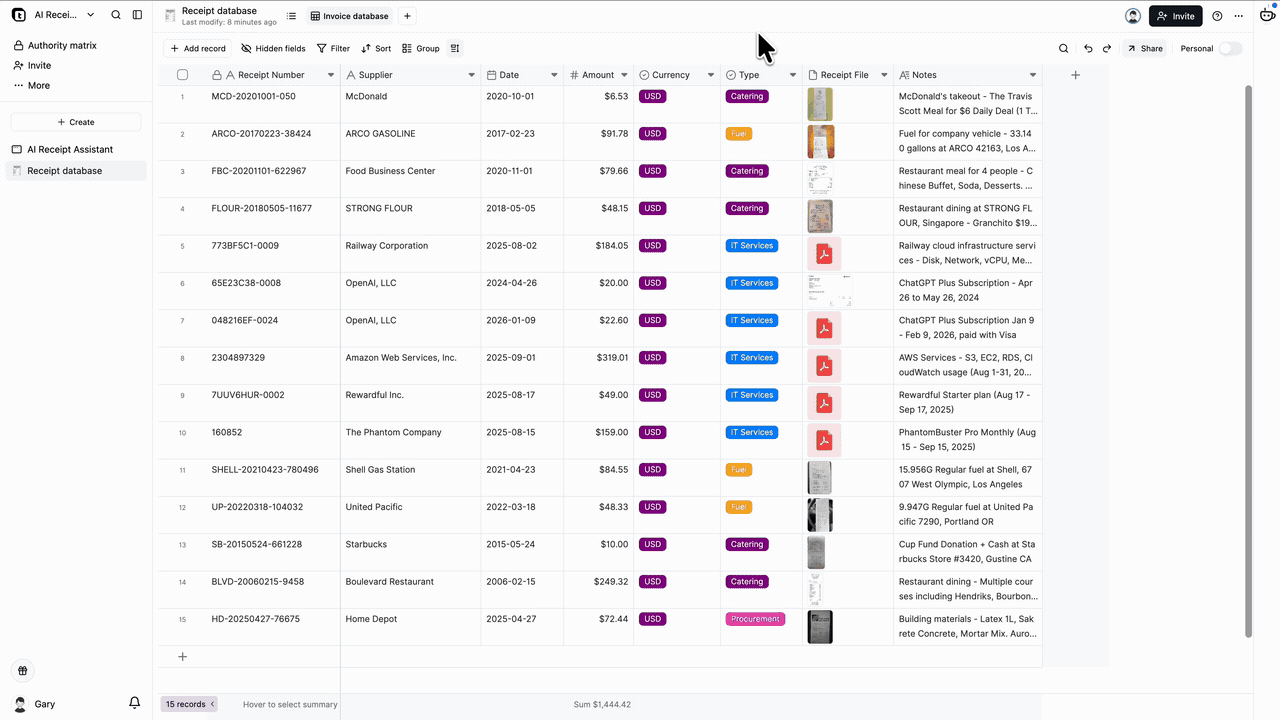Open the Group settings
This screenshot has height=720, width=1280.
[x=420, y=48]
